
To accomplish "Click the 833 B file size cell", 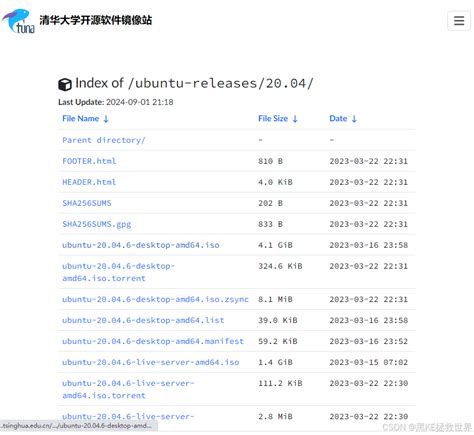I will coord(270,224).
